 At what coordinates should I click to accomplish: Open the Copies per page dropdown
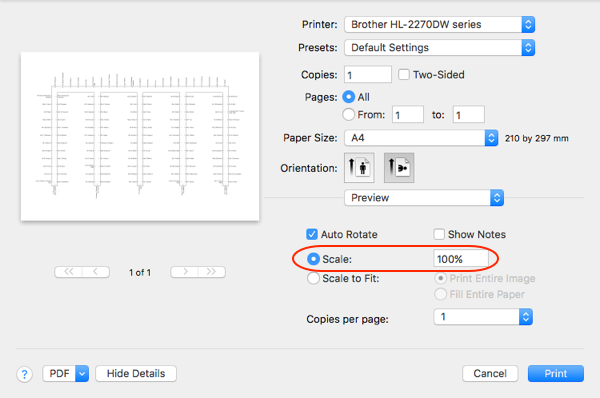pyautogui.click(x=483, y=317)
